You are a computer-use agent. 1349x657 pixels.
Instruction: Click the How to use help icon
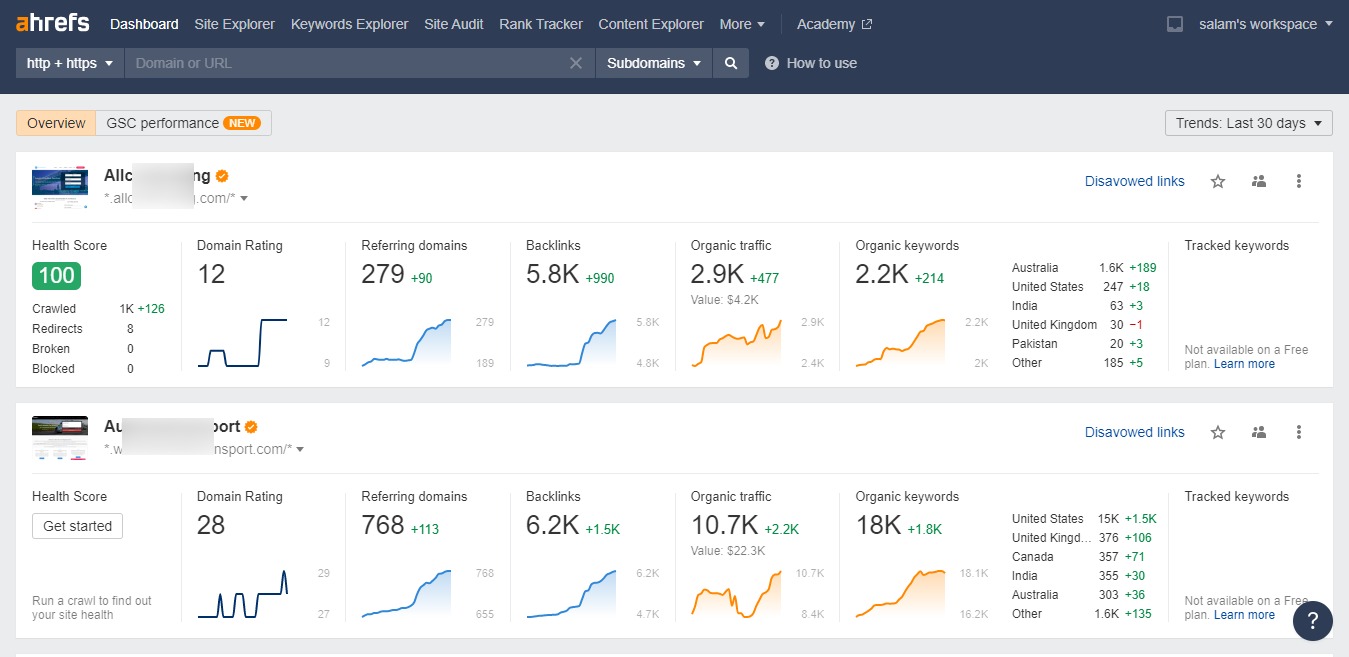tap(772, 63)
